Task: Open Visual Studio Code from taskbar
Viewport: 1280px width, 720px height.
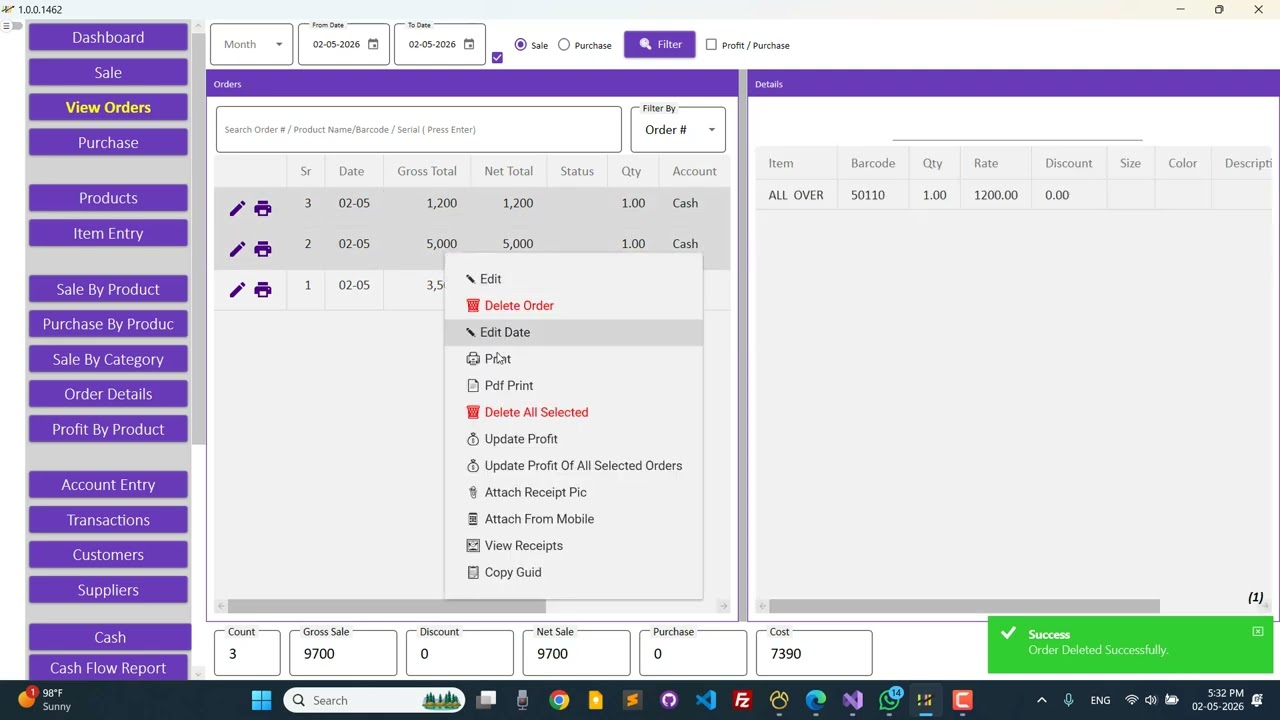Action: [706, 700]
